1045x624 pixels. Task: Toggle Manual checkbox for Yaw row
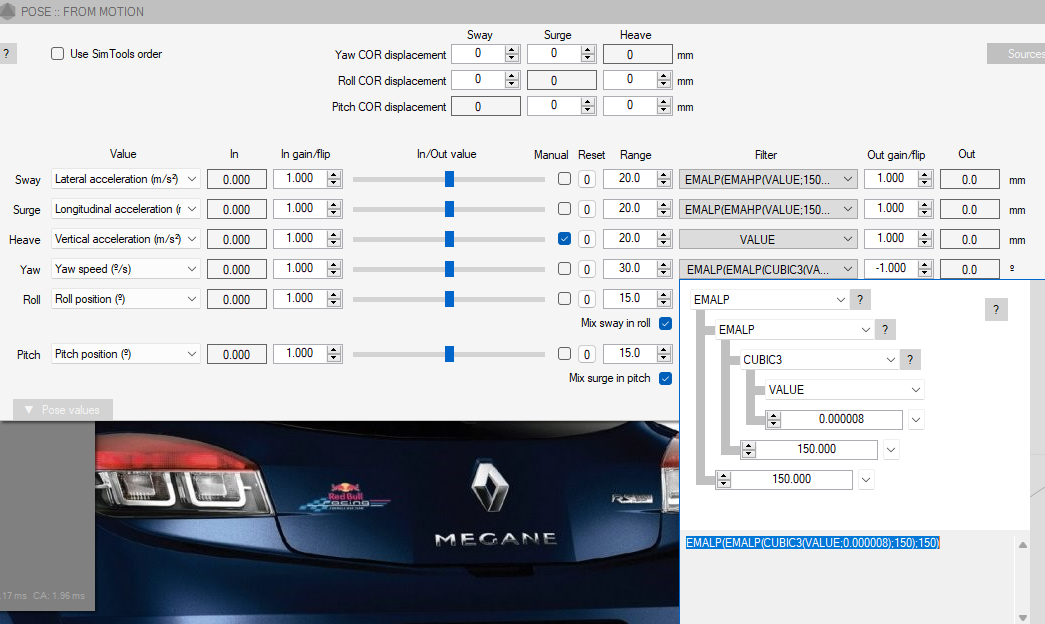(x=564, y=269)
